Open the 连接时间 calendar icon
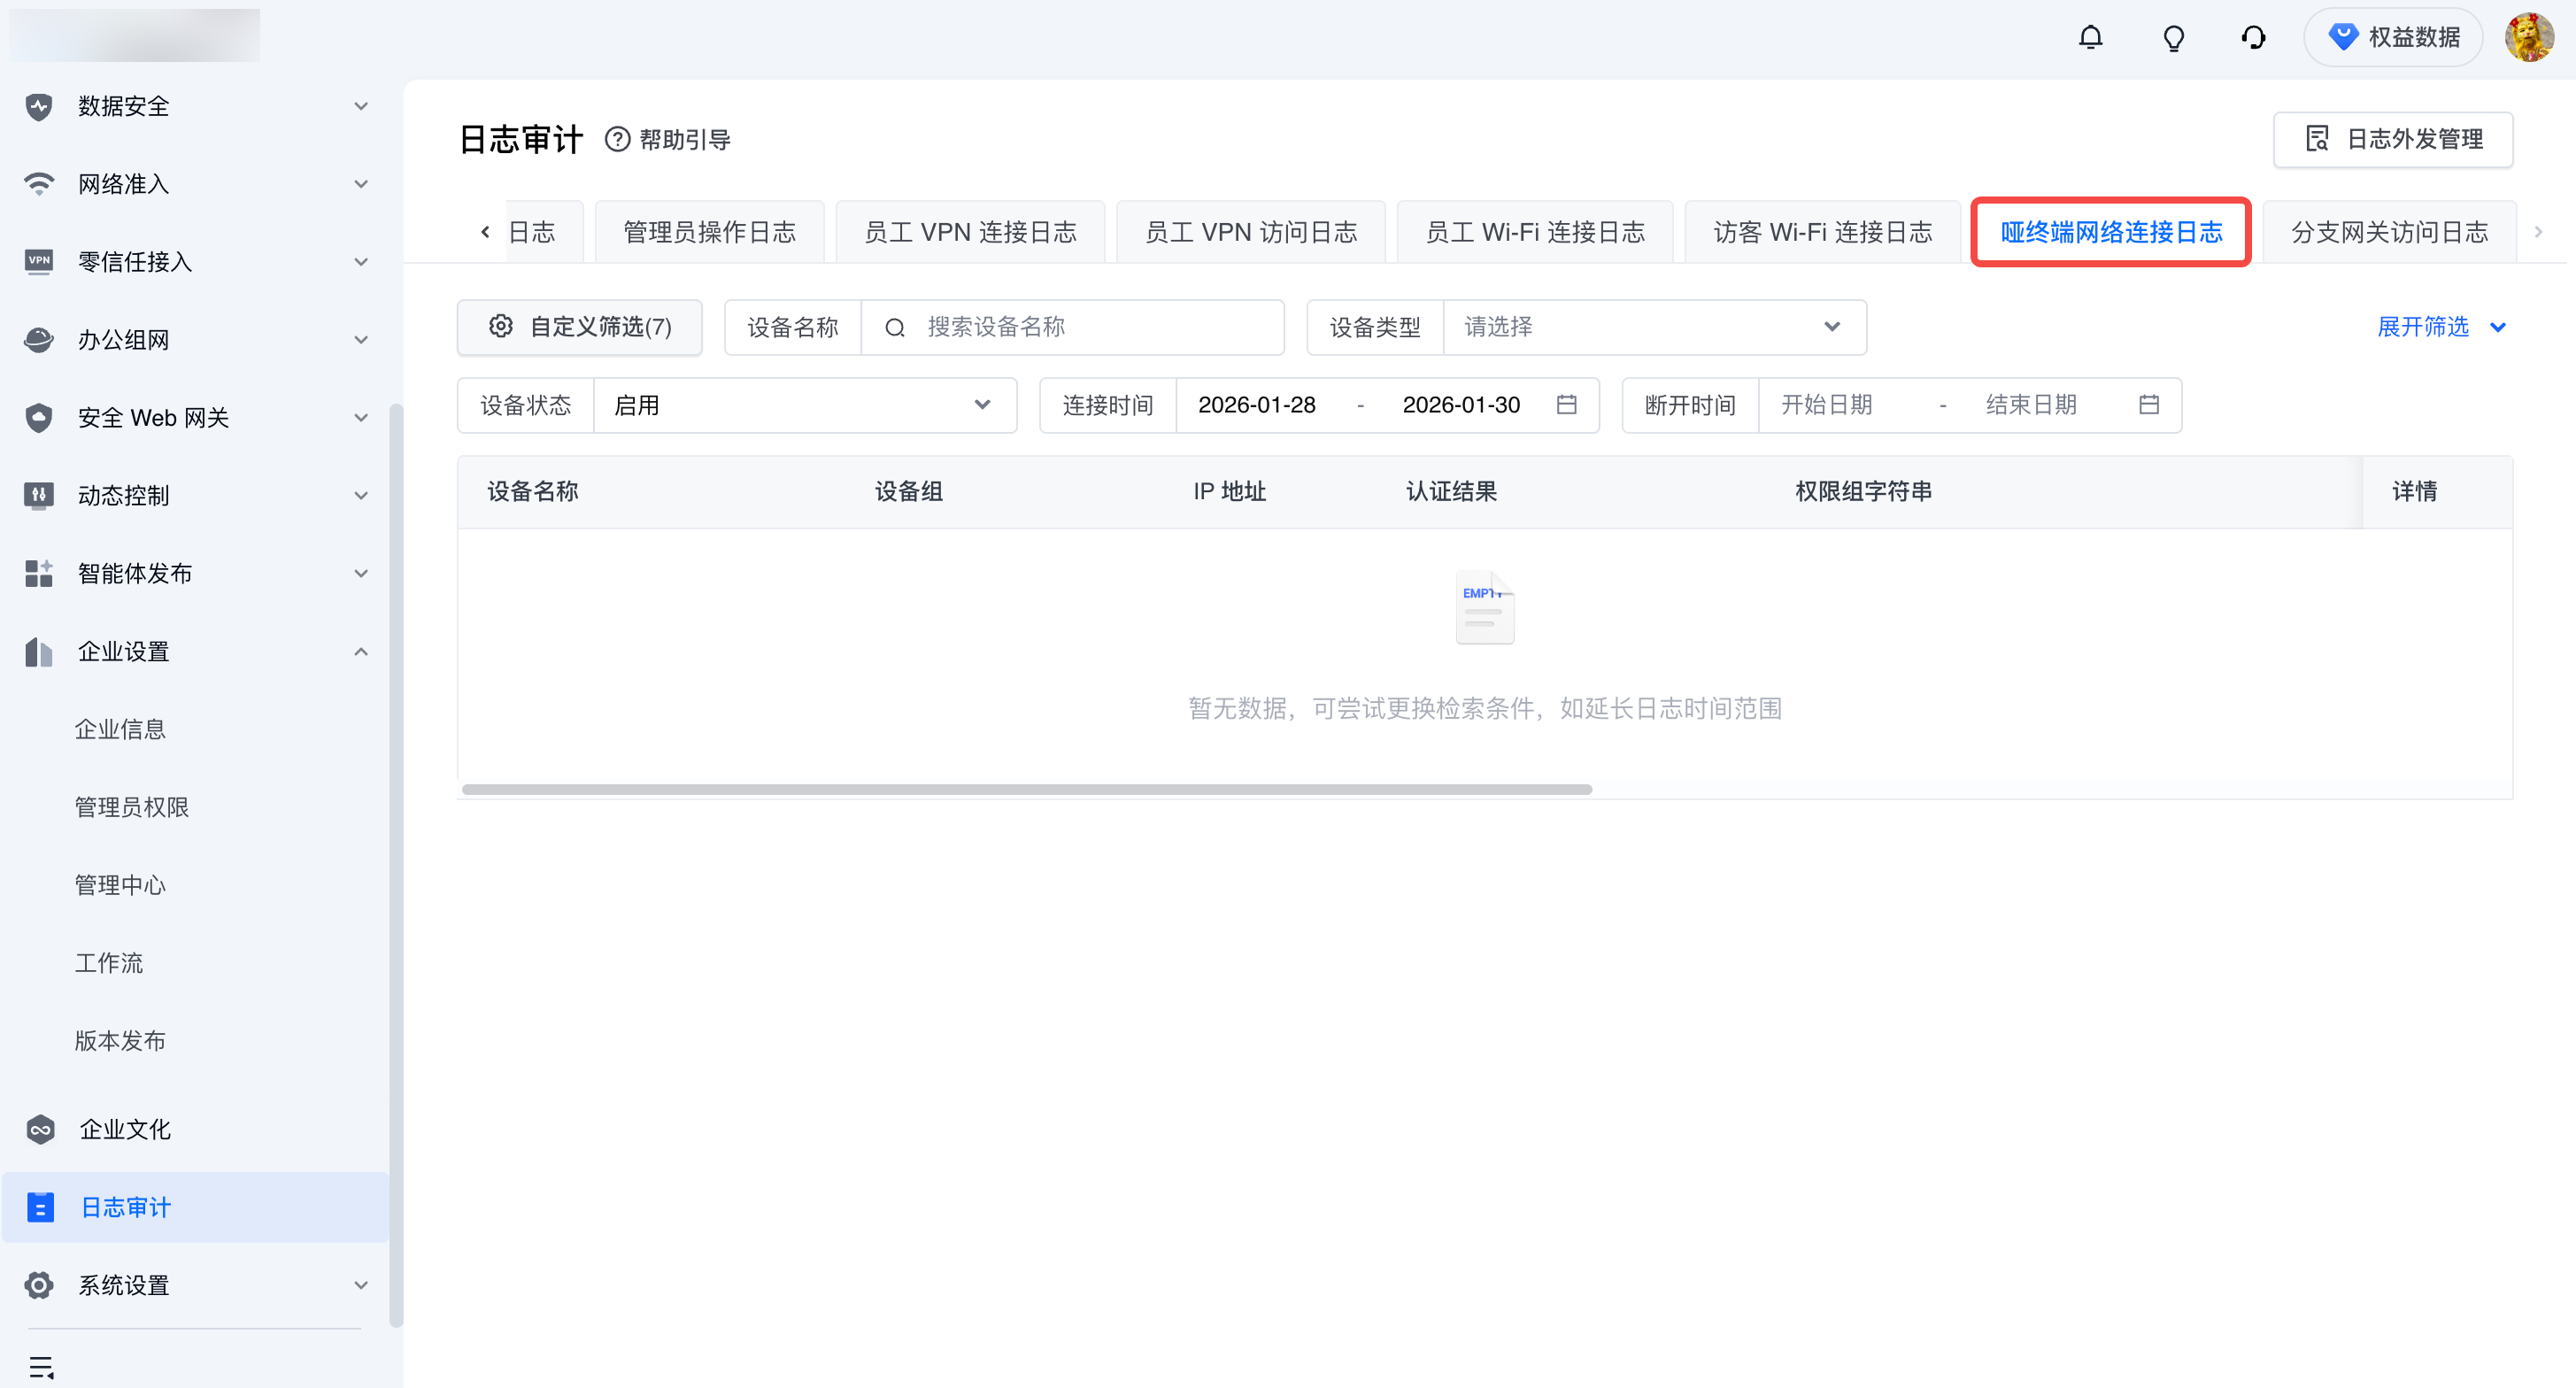The height and width of the screenshot is (1388, 2576). [1567, 405]
